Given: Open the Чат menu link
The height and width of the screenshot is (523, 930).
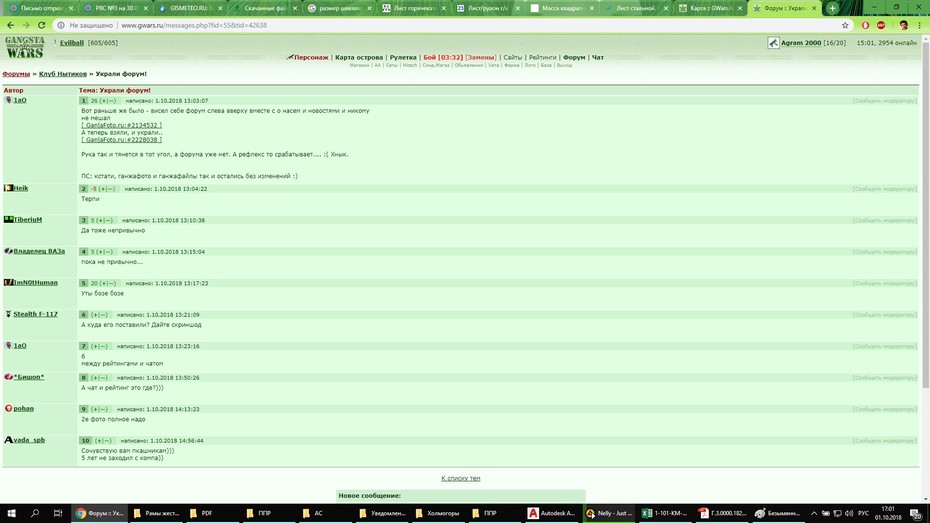Looking at the screenshot, I should tap(598, 58).
